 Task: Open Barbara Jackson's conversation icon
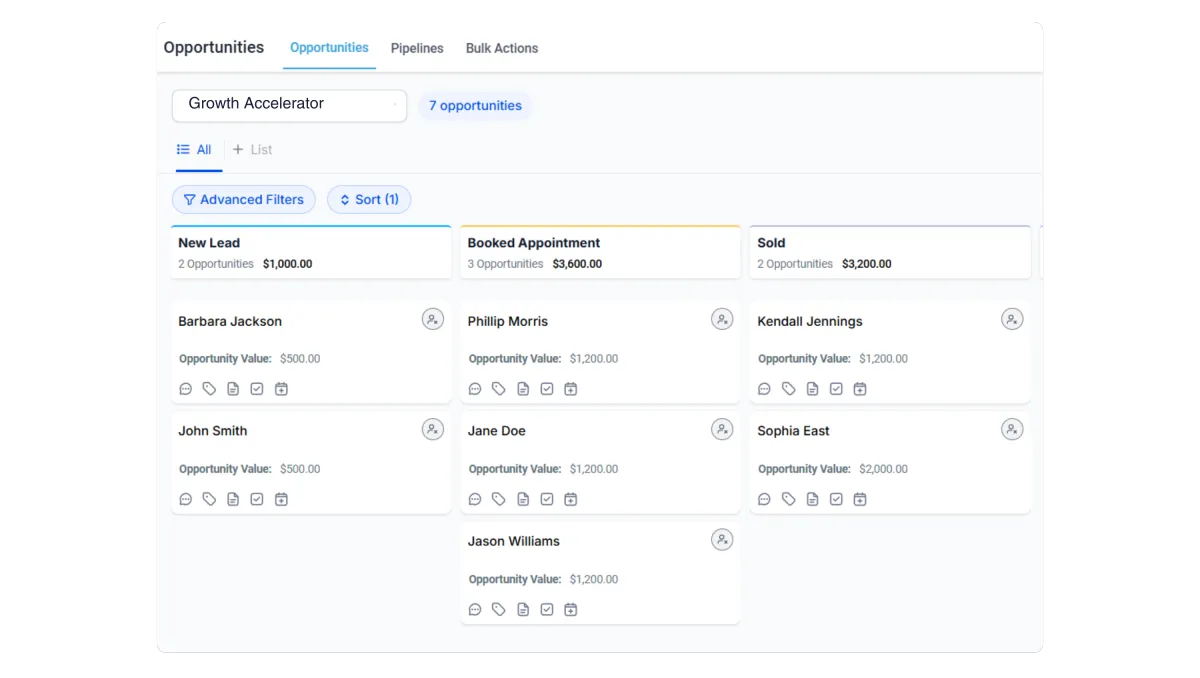point(186,389)
